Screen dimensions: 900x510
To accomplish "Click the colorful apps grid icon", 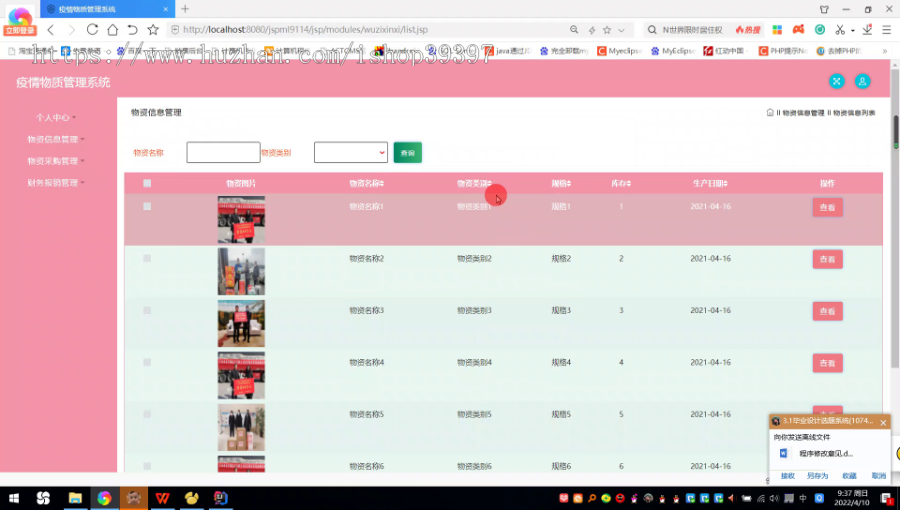I will click(777, 30).
